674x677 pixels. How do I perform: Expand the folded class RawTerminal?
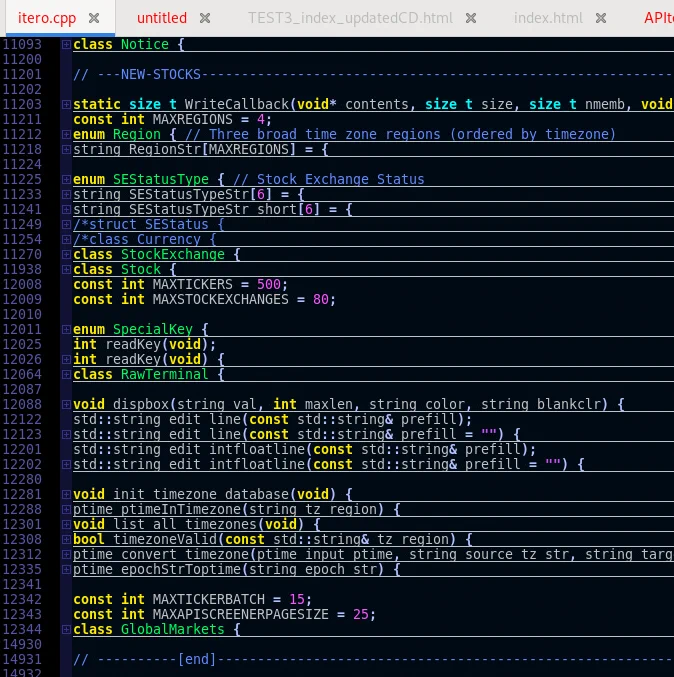[x=66, y=374]
